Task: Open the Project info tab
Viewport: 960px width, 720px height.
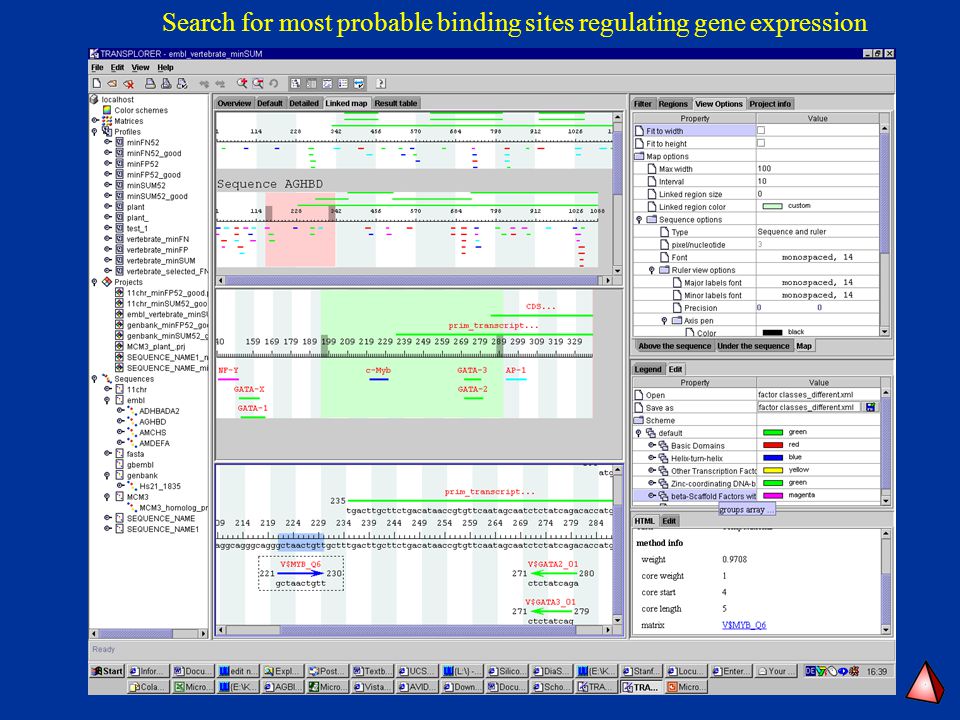Action: coord(770,104)
